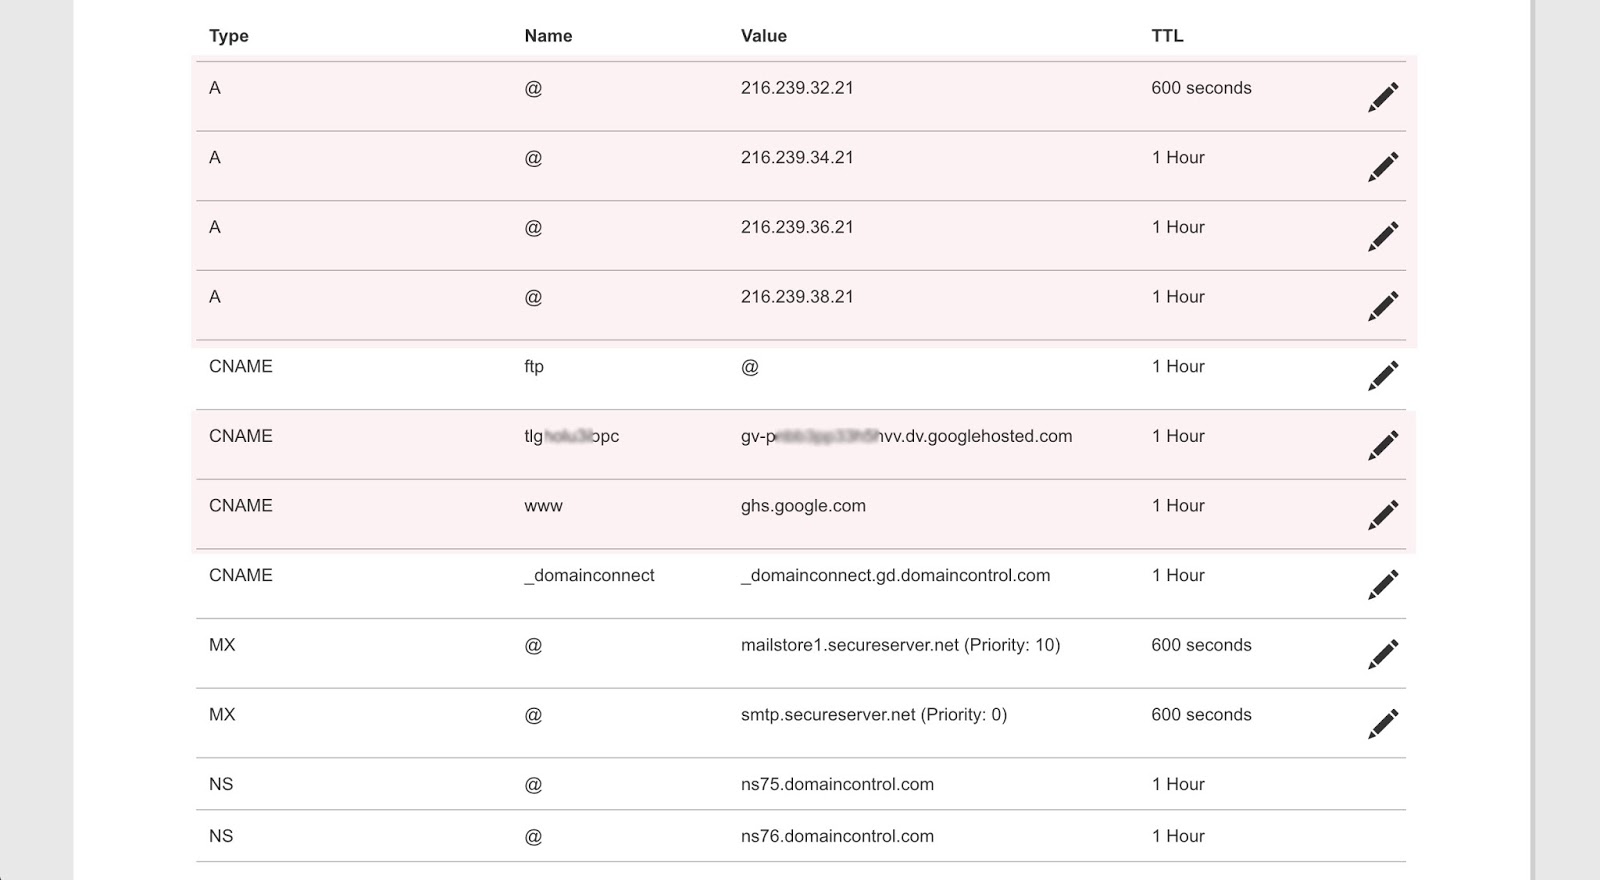
Task: Click the Type column header
Action: coord(228,36)
